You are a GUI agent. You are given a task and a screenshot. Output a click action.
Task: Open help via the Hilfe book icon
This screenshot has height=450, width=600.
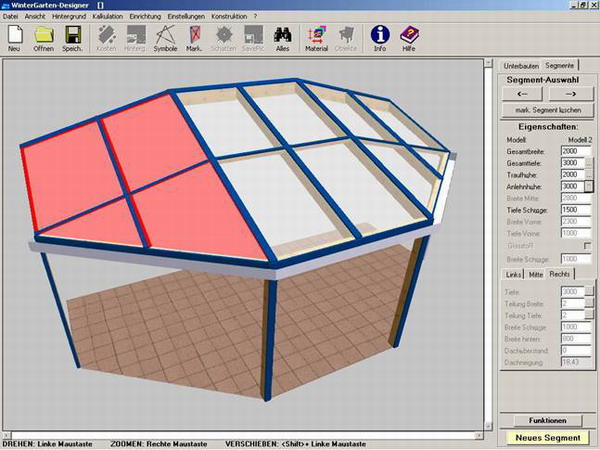(x=409, y=38)
